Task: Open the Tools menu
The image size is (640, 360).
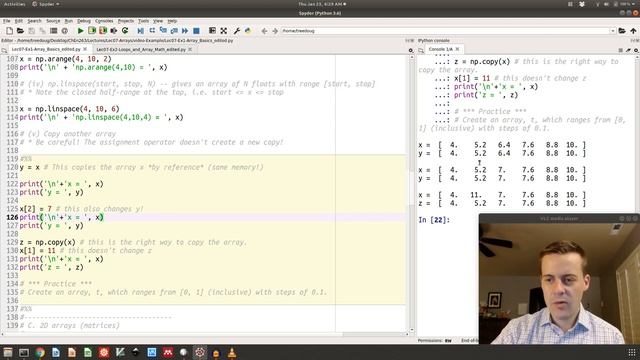Action: pos(143,21)
